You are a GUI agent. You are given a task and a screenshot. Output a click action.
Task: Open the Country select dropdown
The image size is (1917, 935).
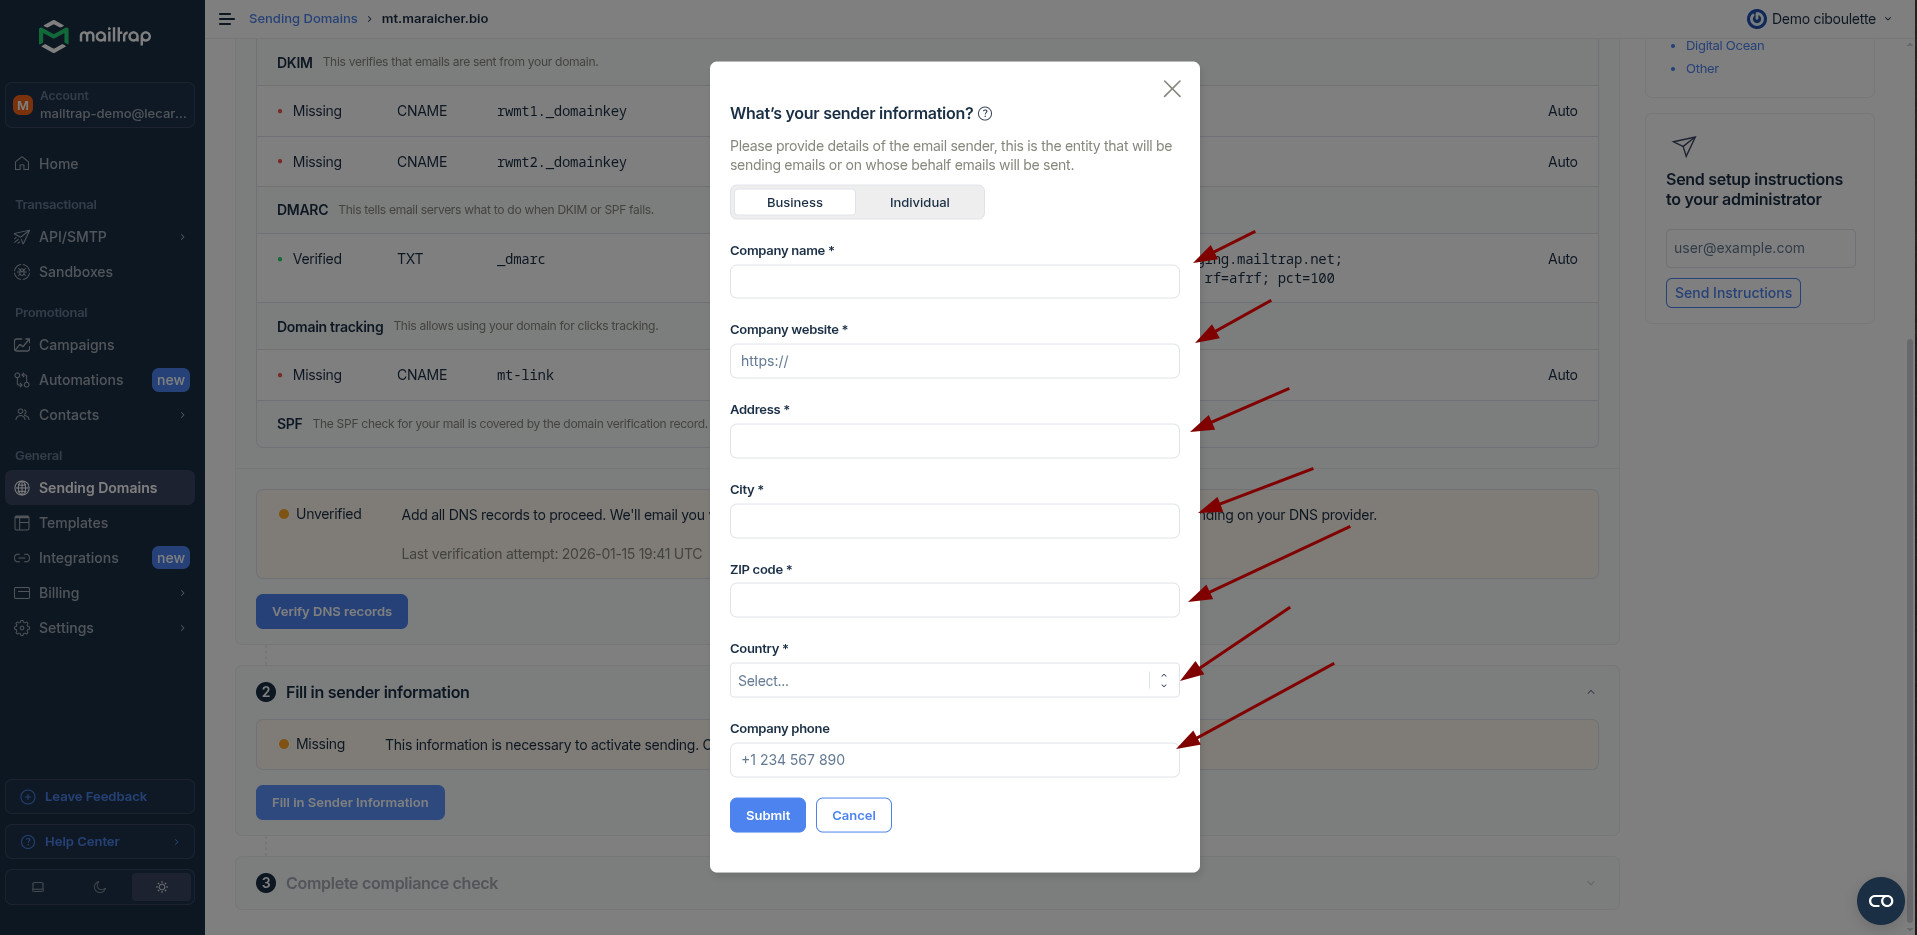[x=954, y=681]
